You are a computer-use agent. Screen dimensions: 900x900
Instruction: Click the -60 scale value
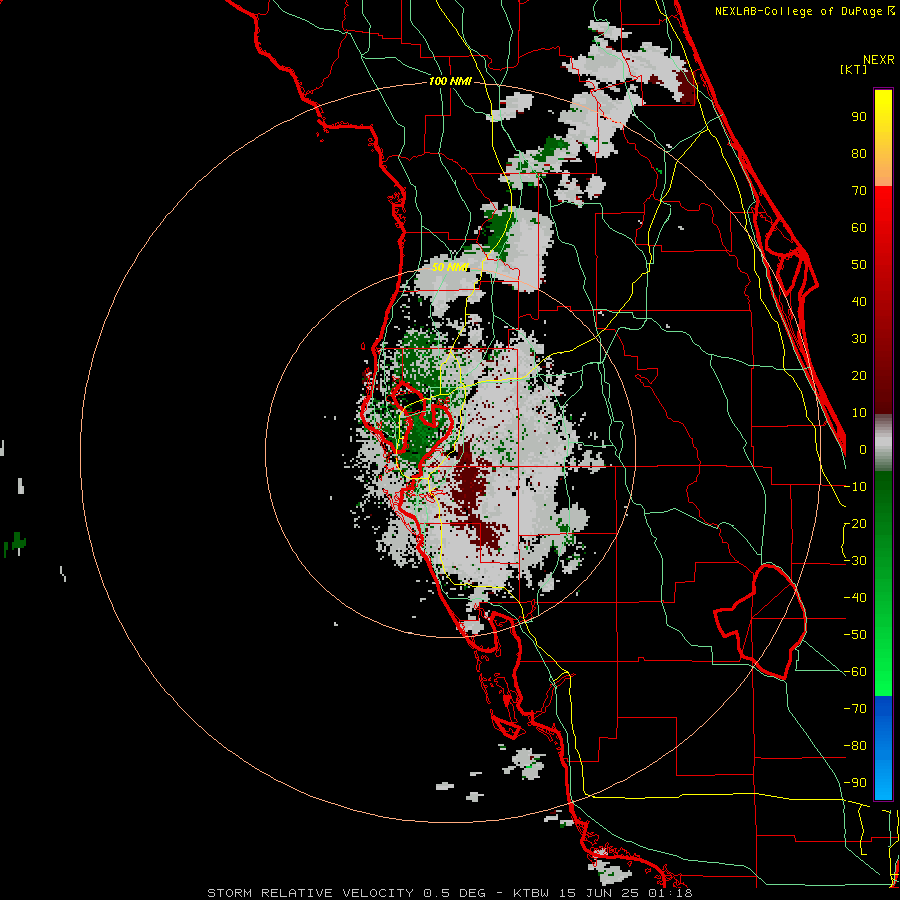click(855, 672)
